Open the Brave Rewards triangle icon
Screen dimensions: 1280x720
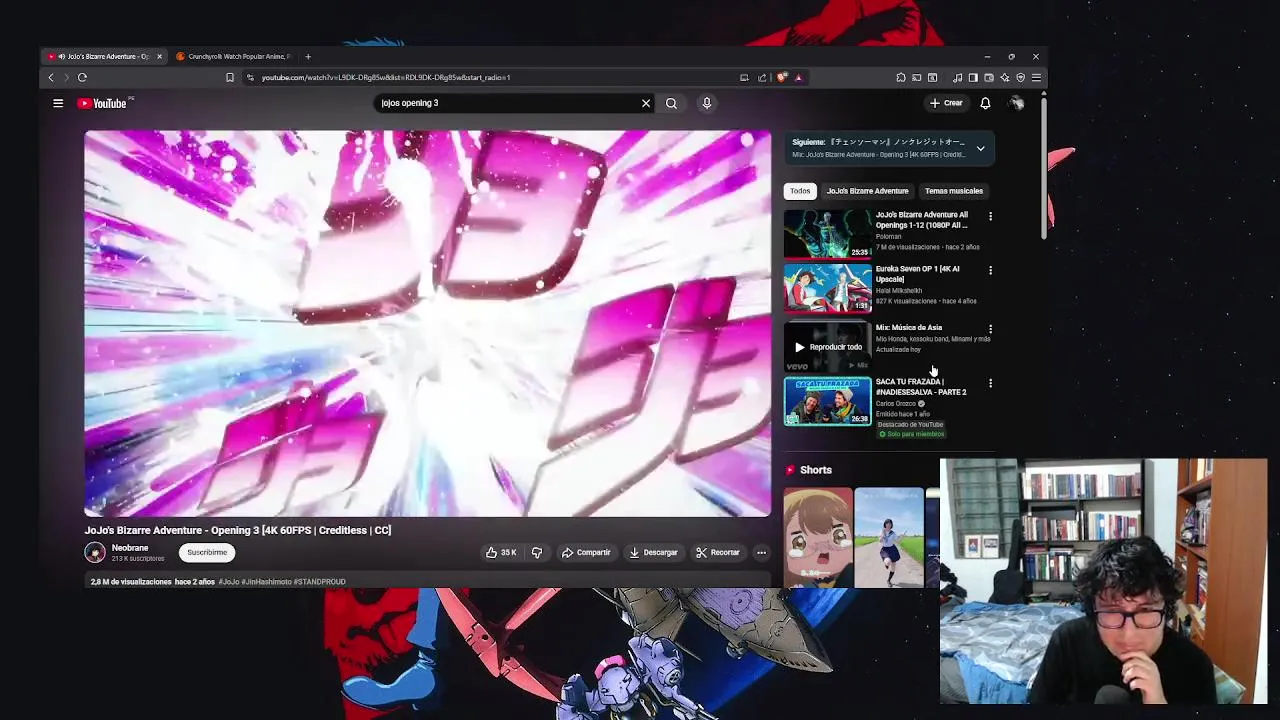(x=798, y=77)
